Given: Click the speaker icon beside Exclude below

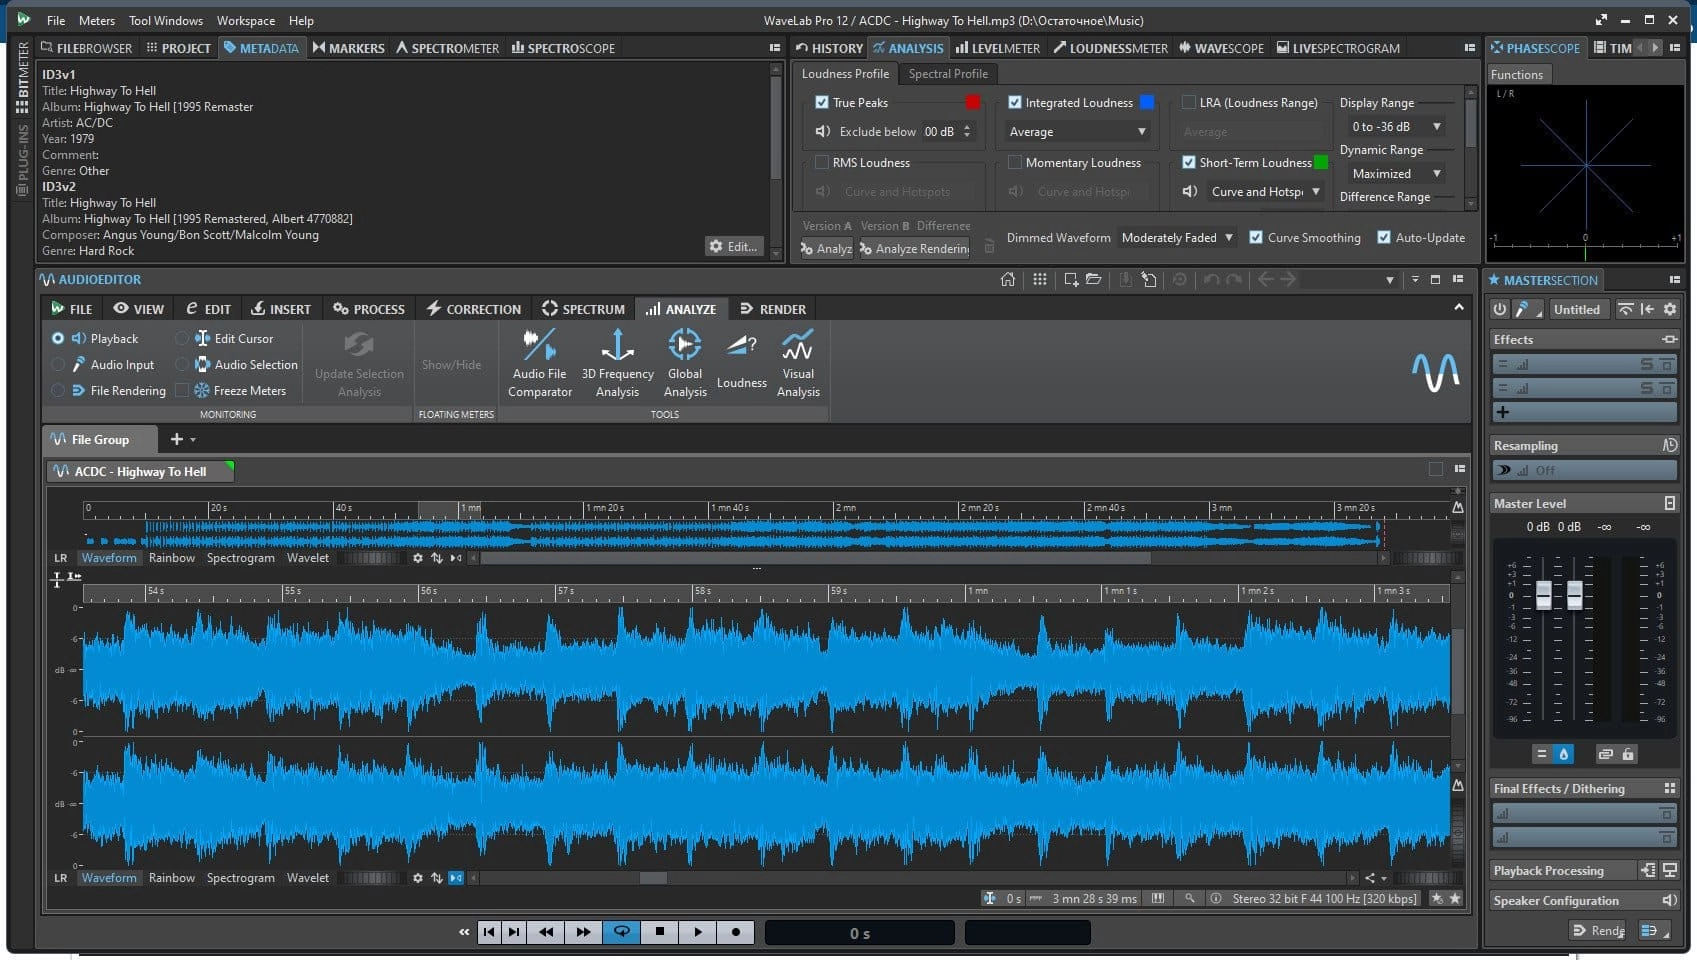Looking at the screenshot, I should tap(822, 131).
